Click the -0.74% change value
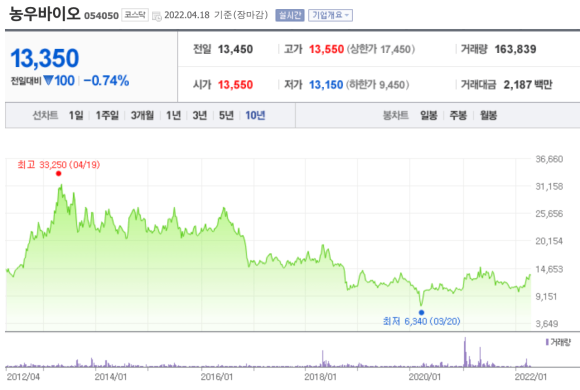This screenshot has height=390, width=580. tap(106, 81)
